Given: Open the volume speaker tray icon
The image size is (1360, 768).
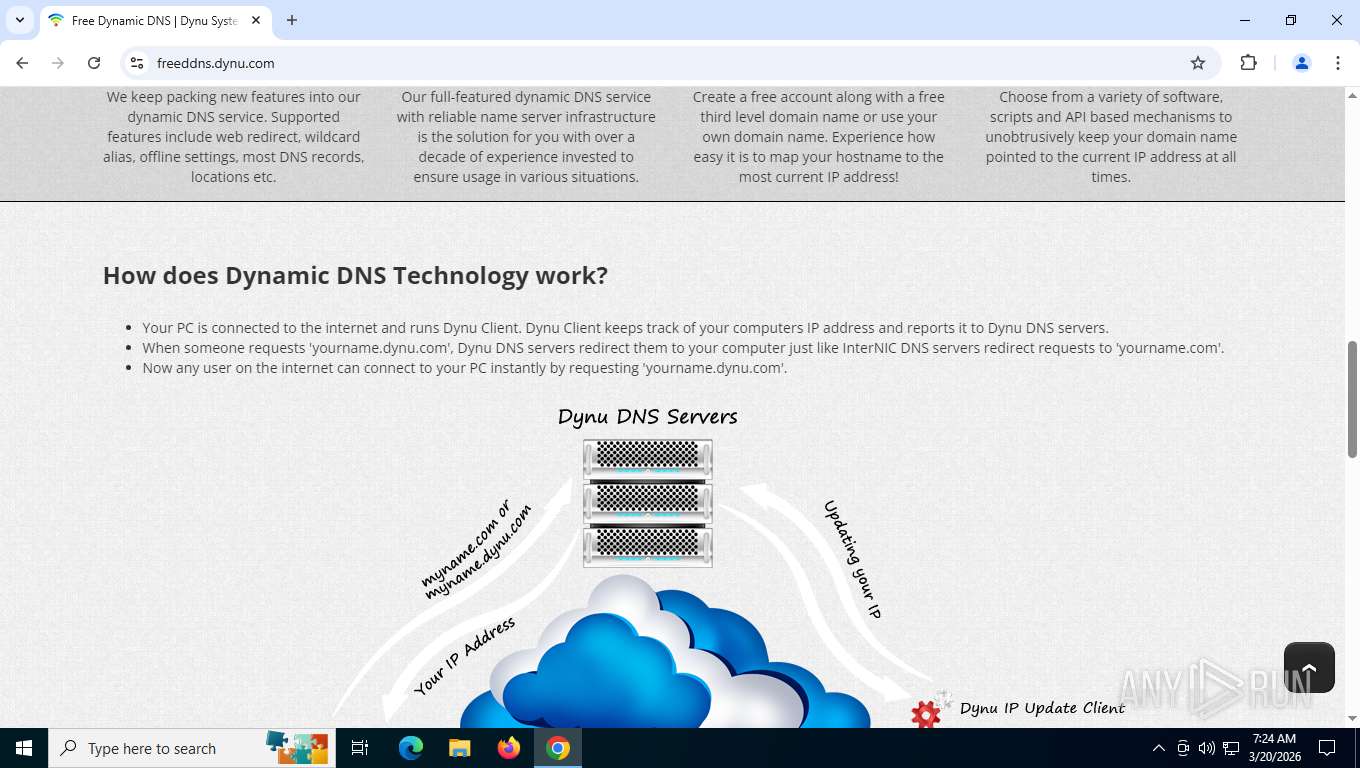Looking at the screenshot, I should point(1207,748).
